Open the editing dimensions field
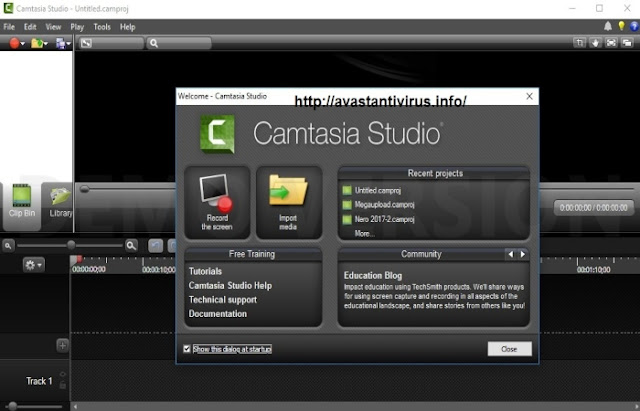640x411 pixels. (111, 43)
